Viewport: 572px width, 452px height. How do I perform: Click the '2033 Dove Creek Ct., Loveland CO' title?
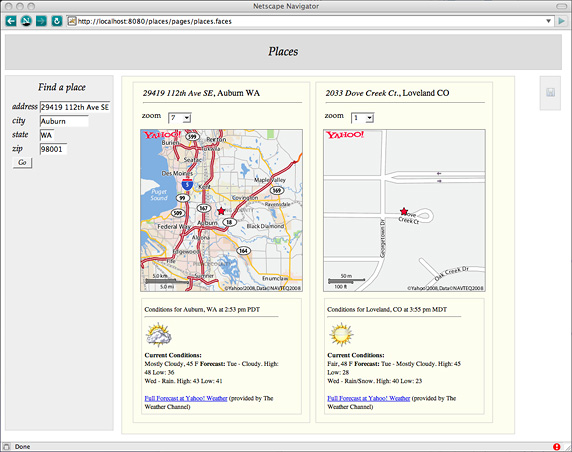[x=387, y=93]
